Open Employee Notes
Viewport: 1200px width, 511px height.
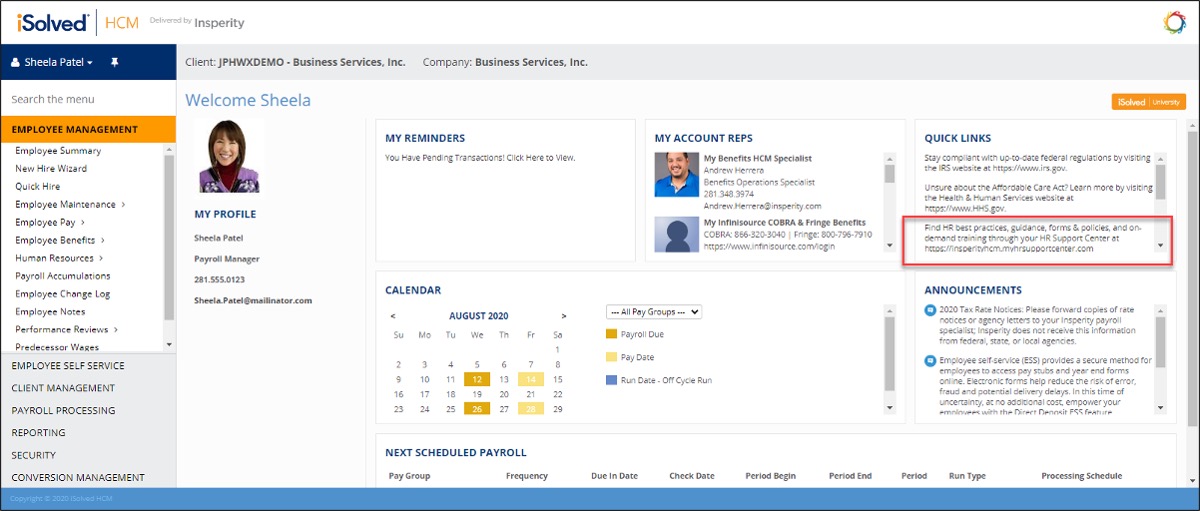click(50, 312)
